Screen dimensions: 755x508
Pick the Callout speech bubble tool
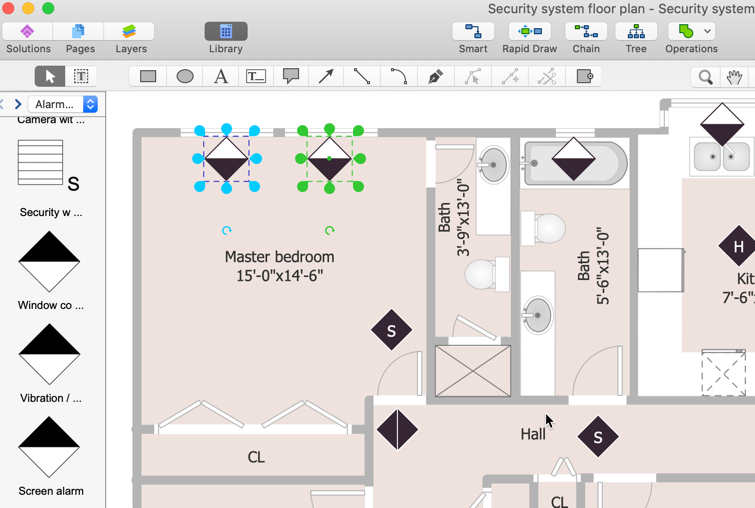pos(291,76)
